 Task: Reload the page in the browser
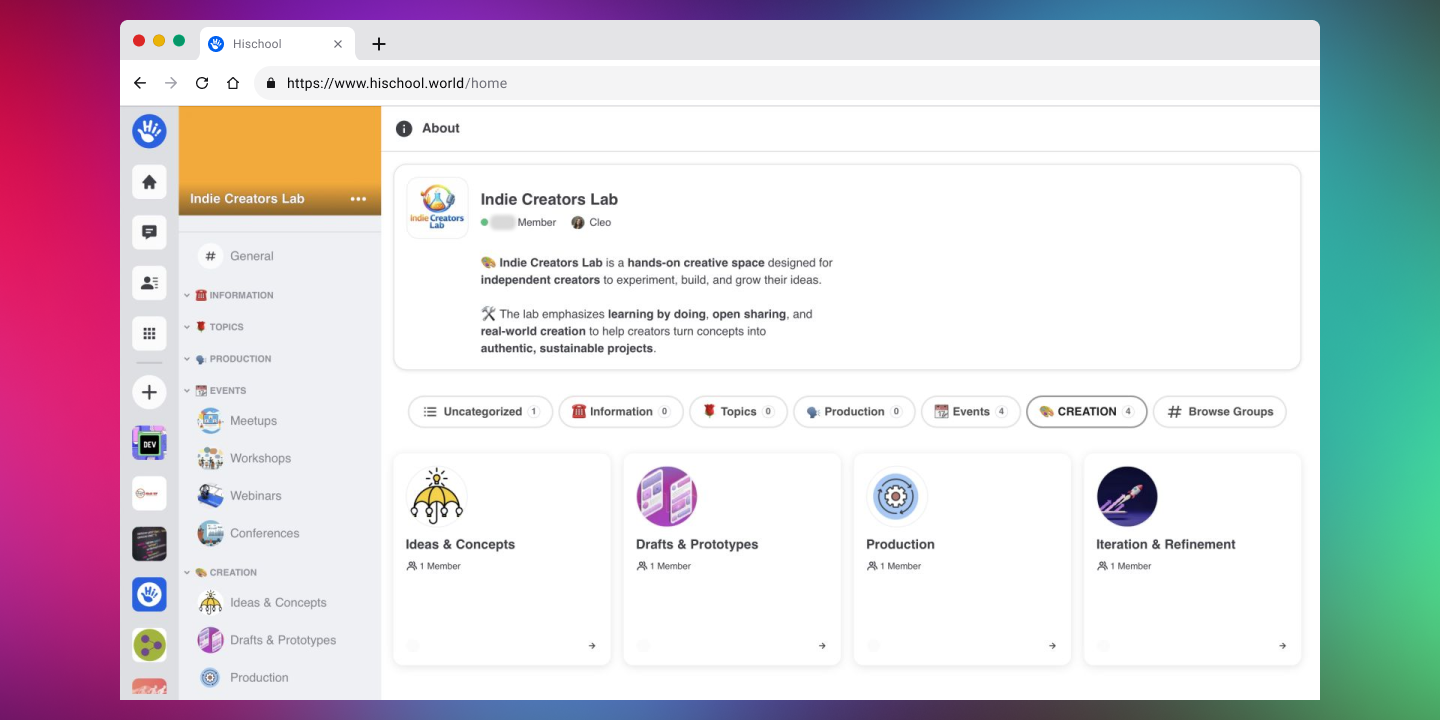(x=202, y=84)
